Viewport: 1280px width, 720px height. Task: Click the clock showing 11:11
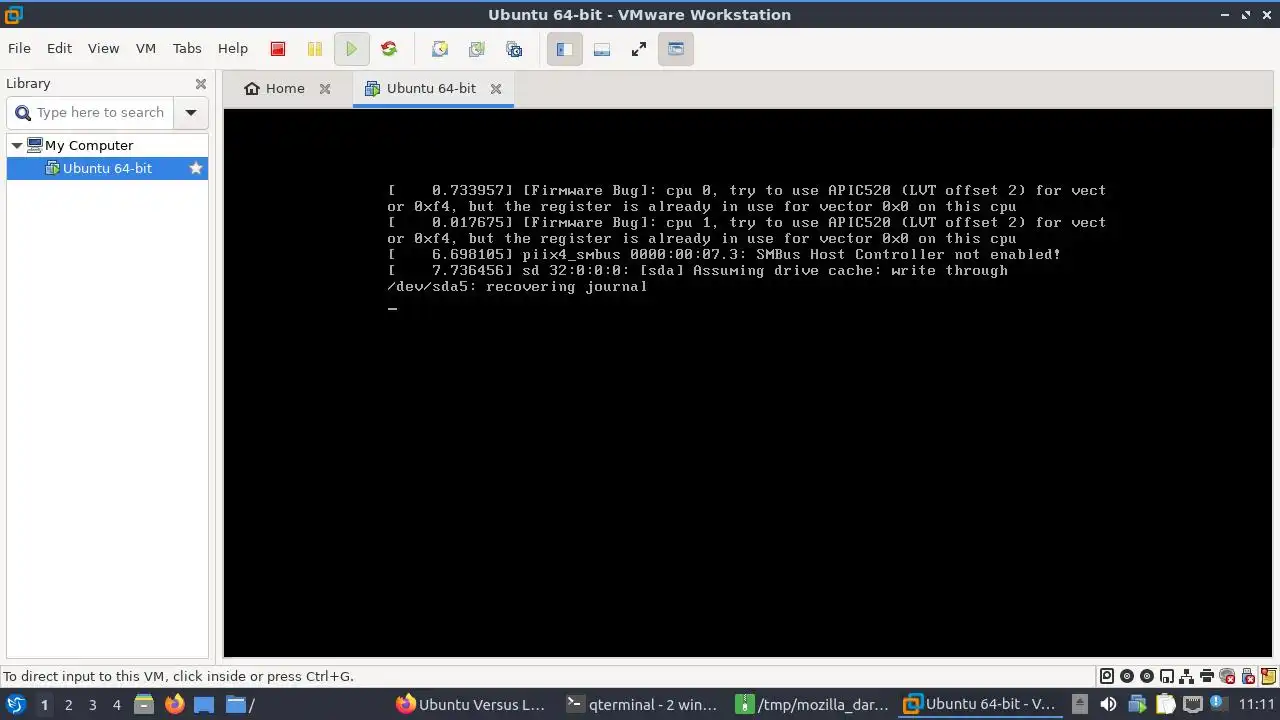tap(1257, 704)
